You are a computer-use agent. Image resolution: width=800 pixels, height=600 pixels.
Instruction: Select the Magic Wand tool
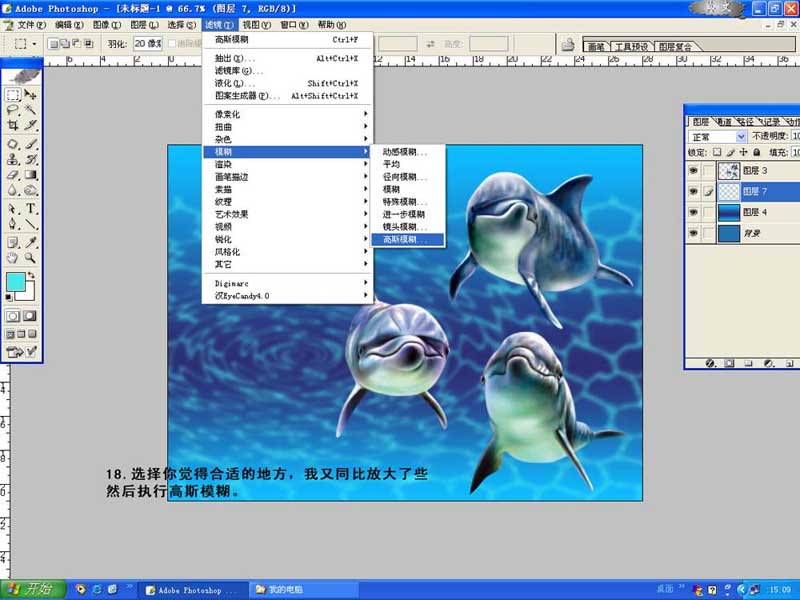pyautogui.click(x=31, y=110)
